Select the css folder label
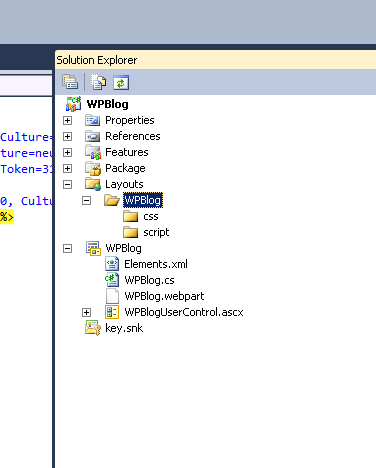 coord(151,217)
